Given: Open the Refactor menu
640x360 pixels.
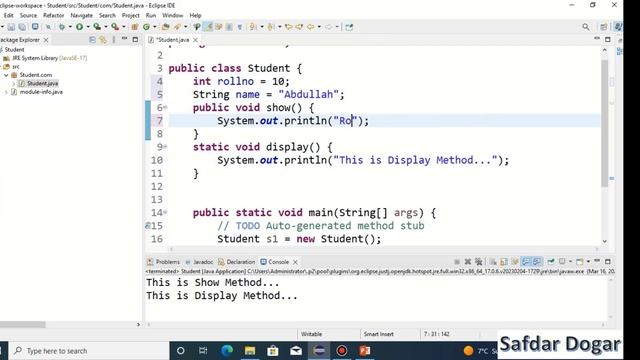Looking at the screenshot, I should [x=53, y=15].
